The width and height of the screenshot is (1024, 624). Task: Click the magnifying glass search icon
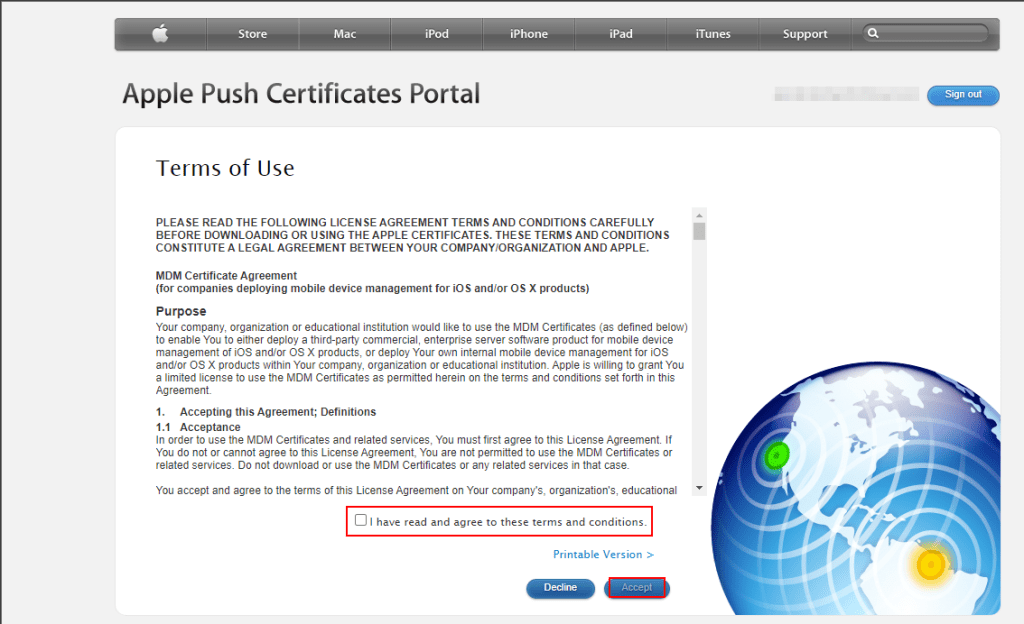point(873,34)
